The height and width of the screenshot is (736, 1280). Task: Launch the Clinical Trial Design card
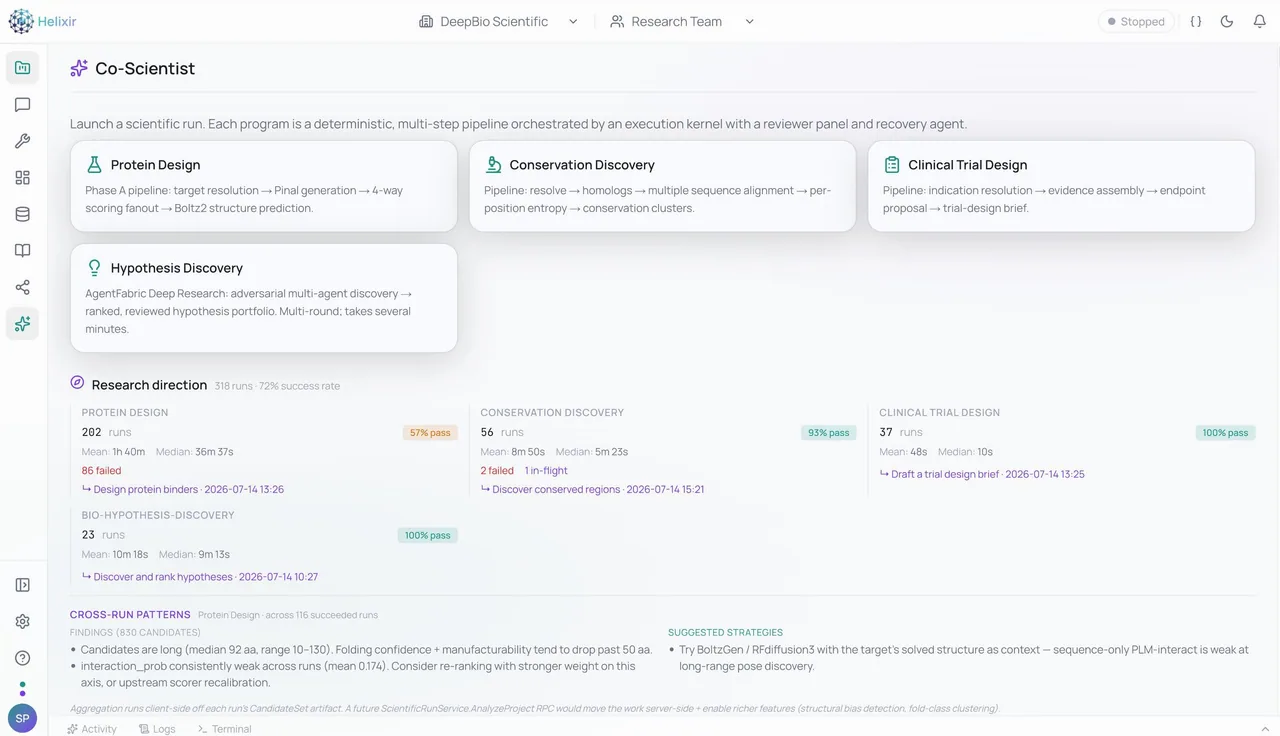1061,186
